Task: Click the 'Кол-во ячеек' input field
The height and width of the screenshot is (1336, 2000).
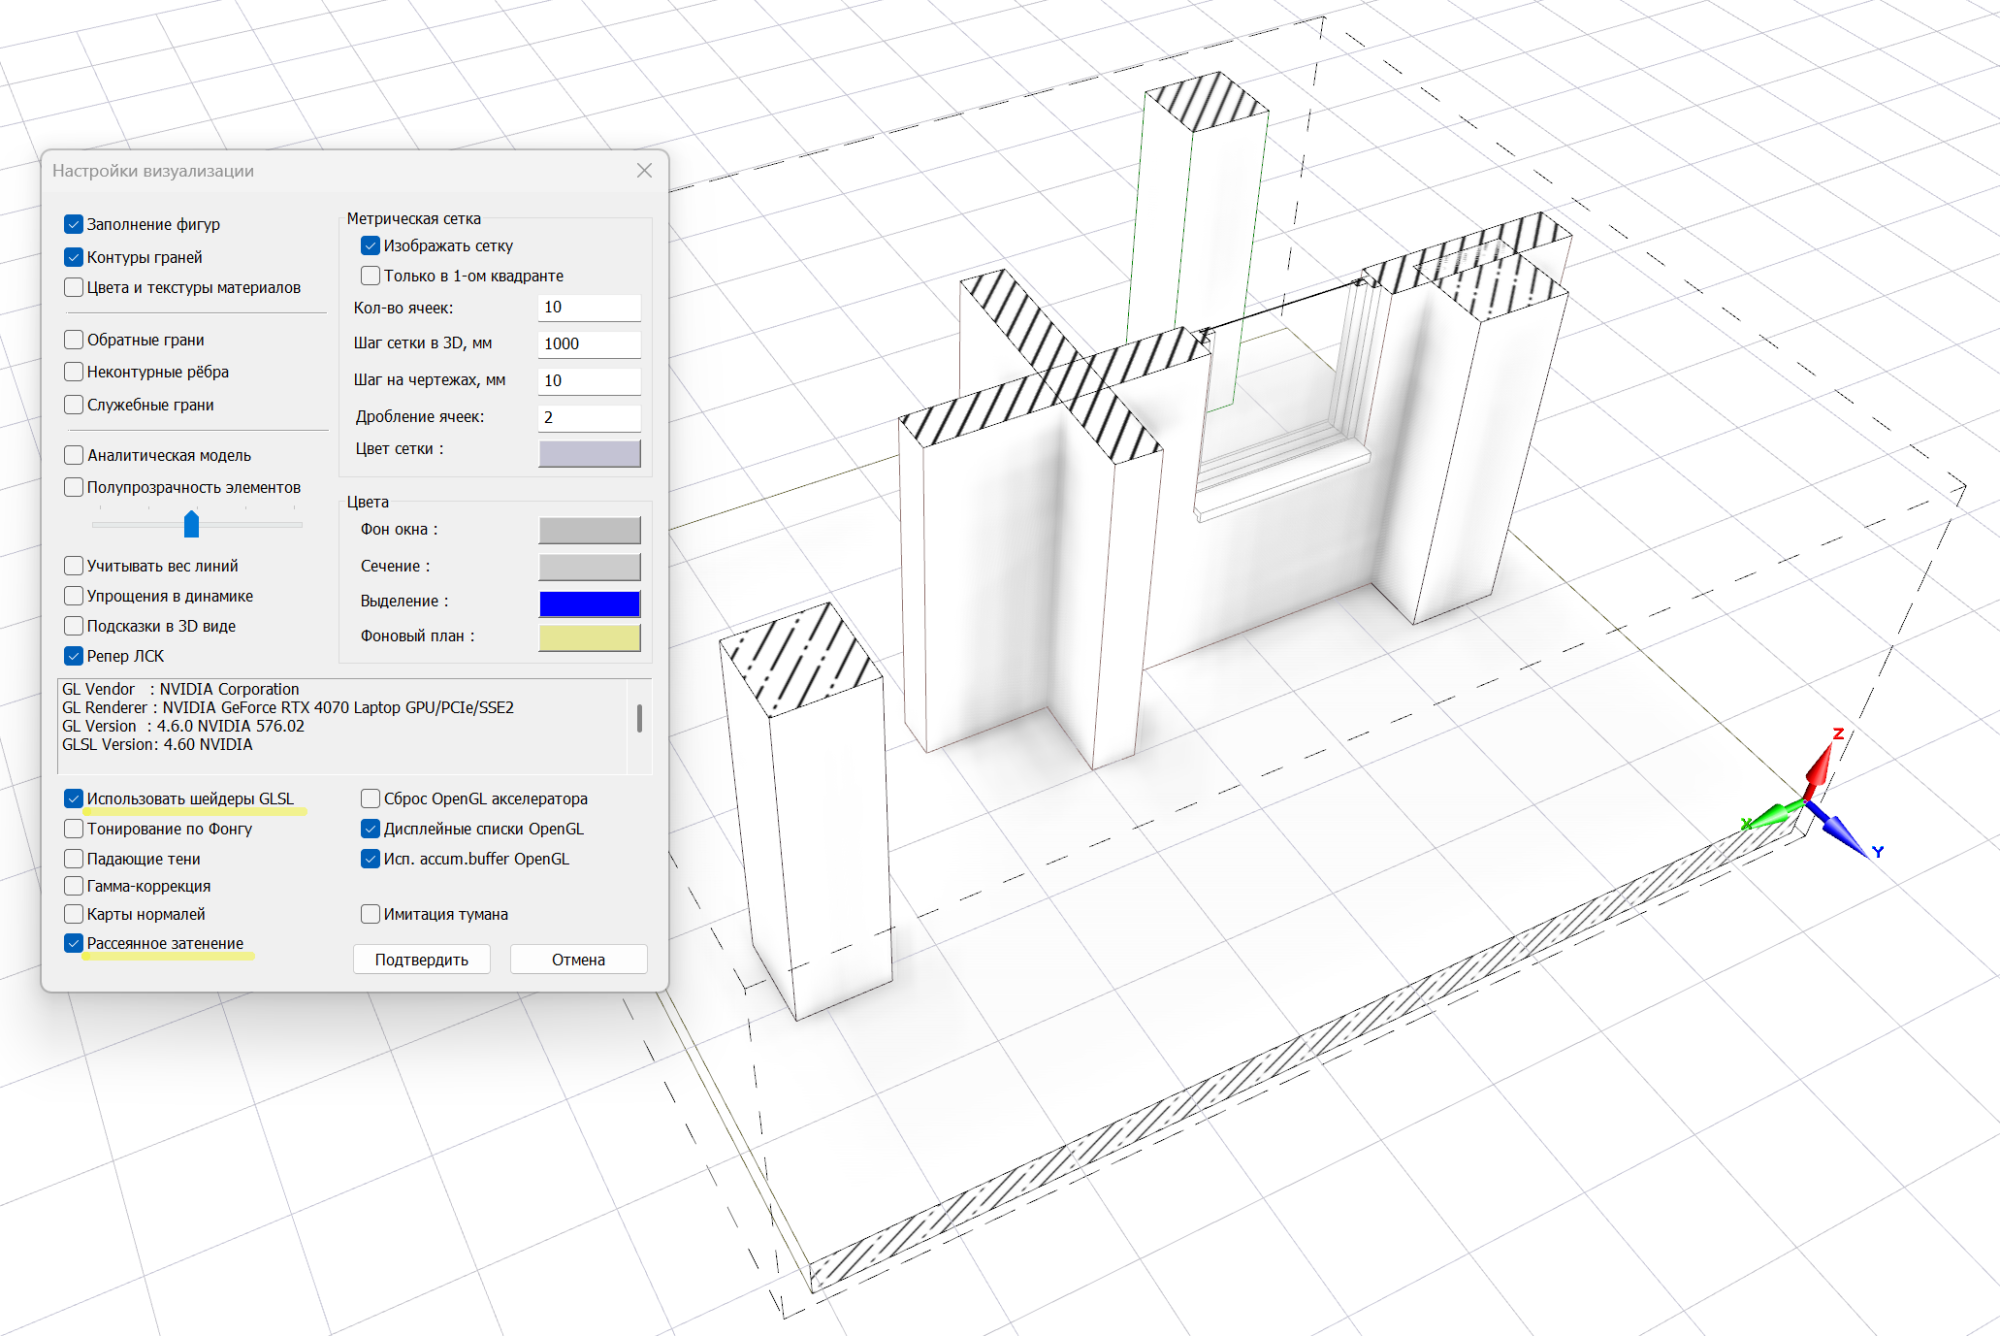Action: 589,308
